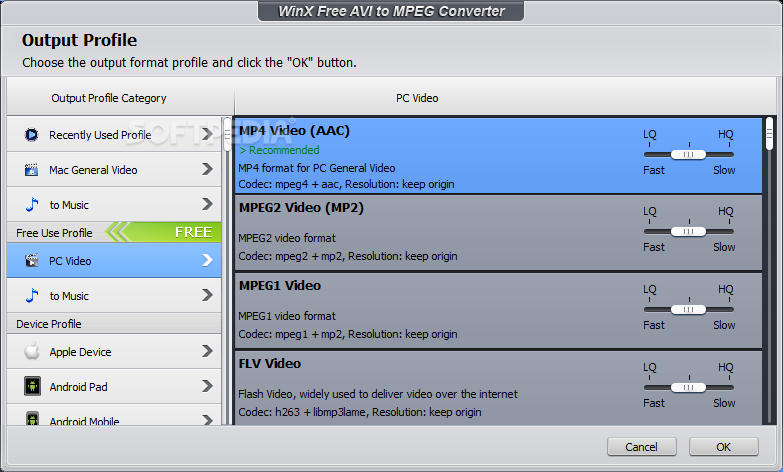The height and width of the screenshot is (472, 783).
Task: Select the MPEG1 Video profile
Action: [498, 310]
